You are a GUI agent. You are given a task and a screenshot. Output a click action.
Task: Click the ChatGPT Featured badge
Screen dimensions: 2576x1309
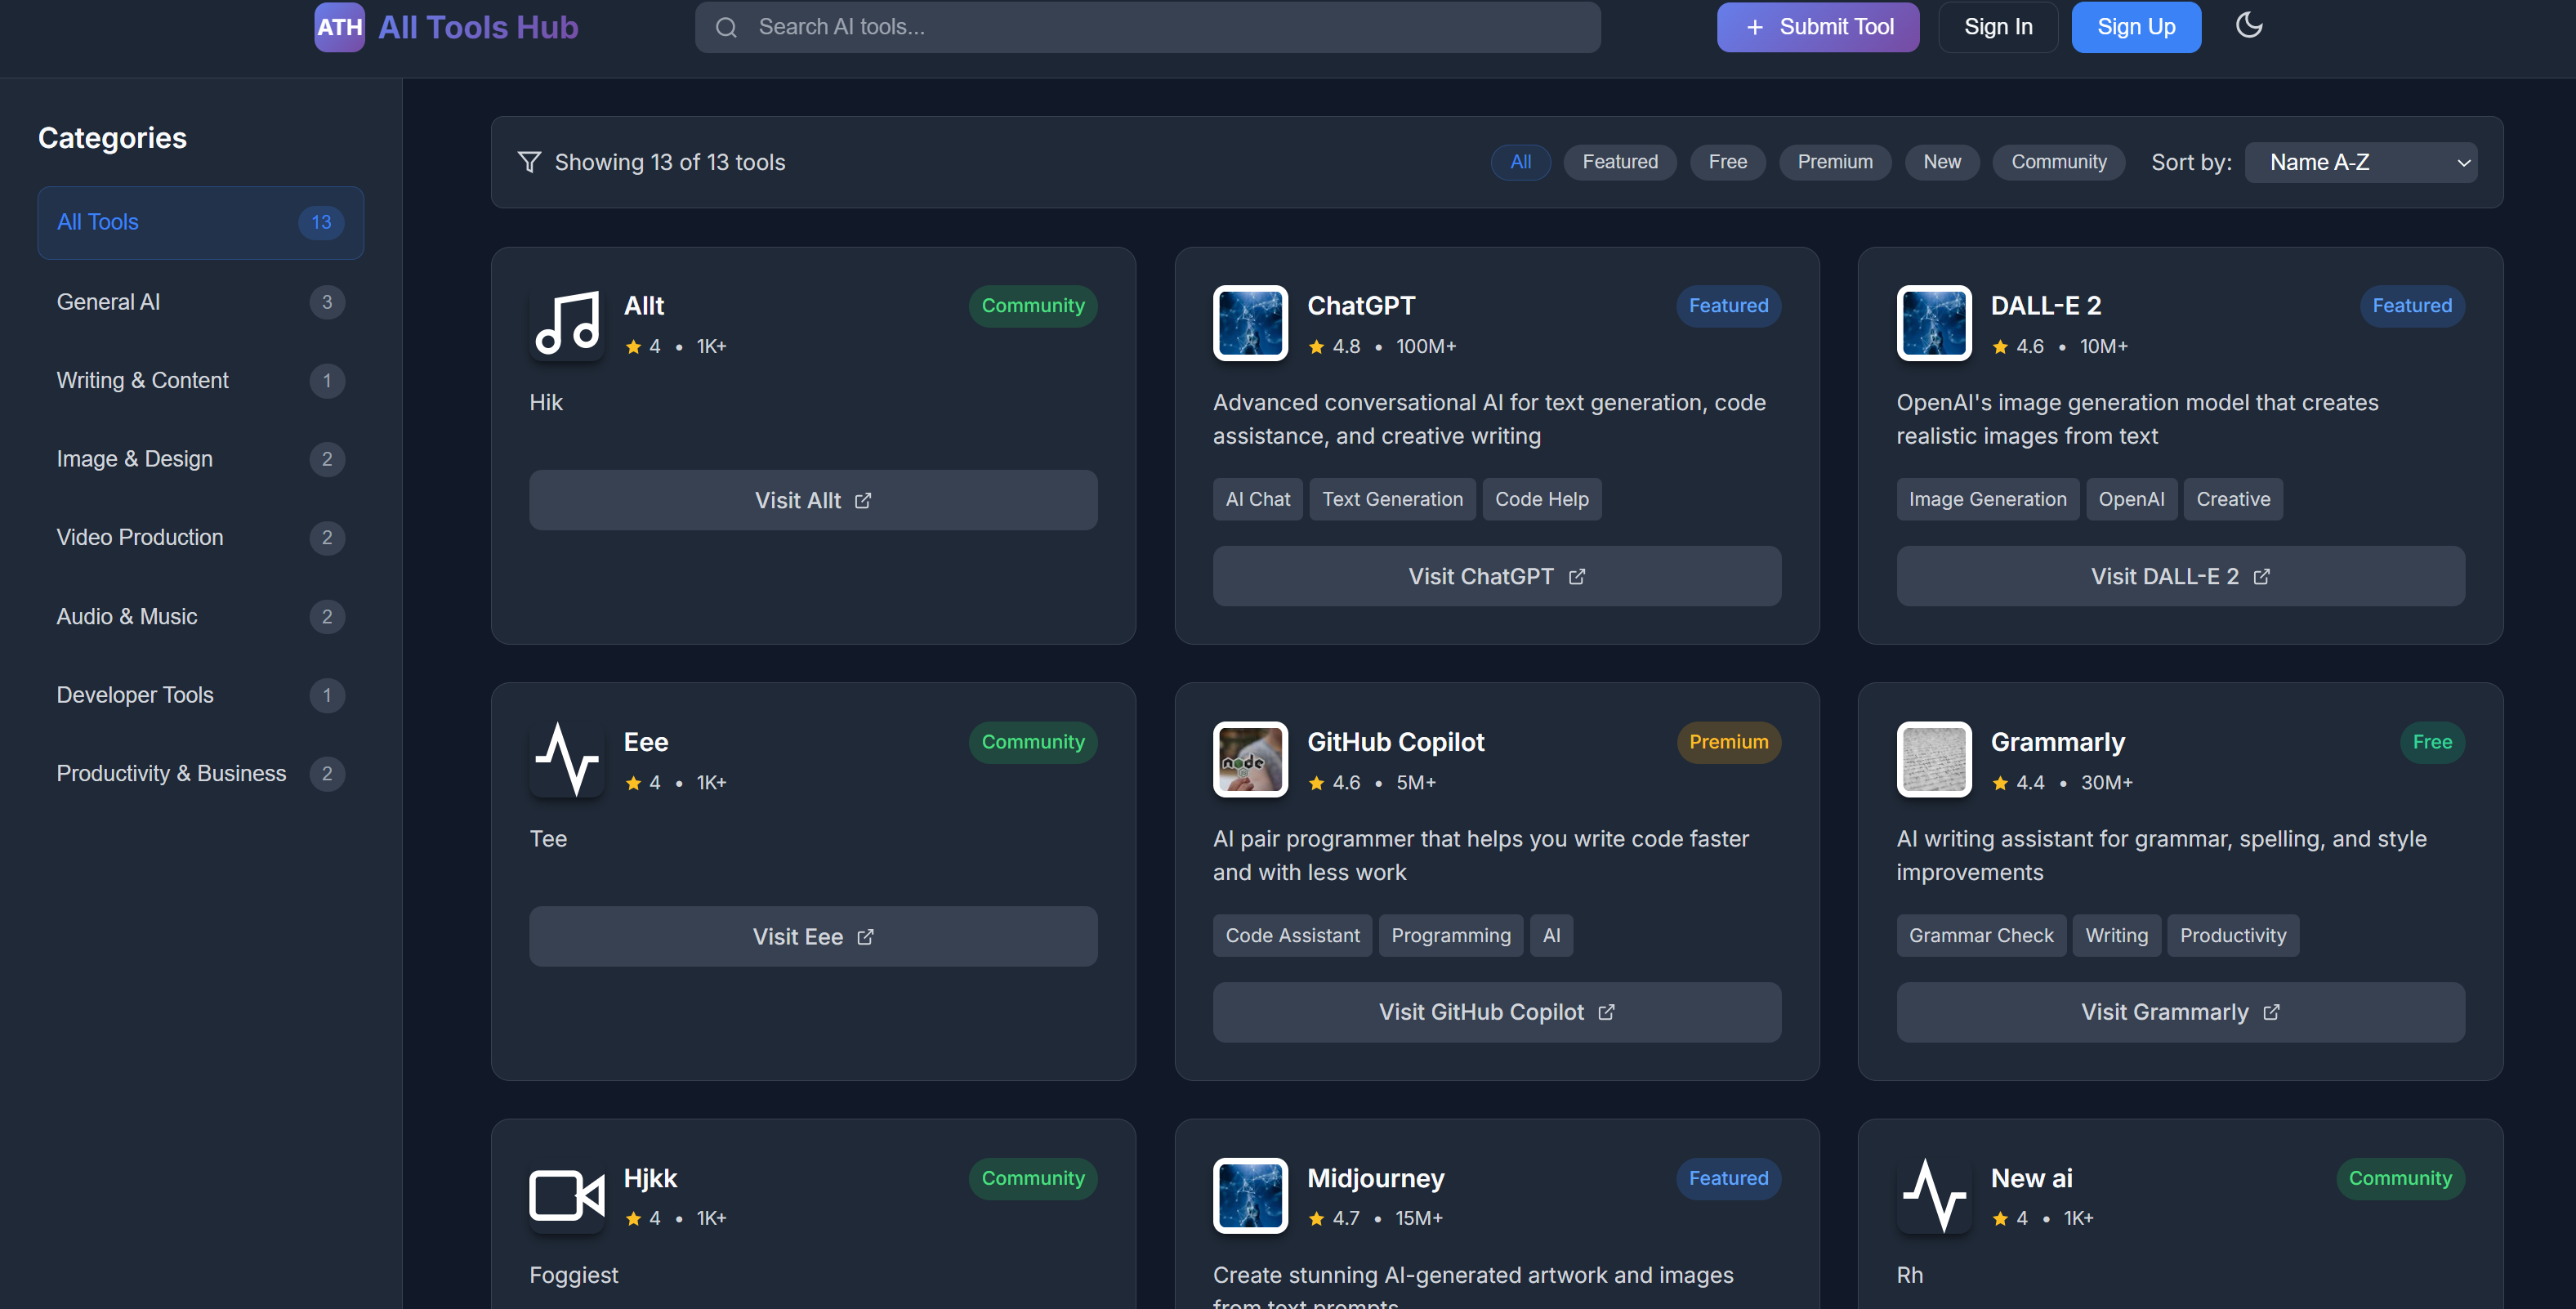(x=1728, y=306)
